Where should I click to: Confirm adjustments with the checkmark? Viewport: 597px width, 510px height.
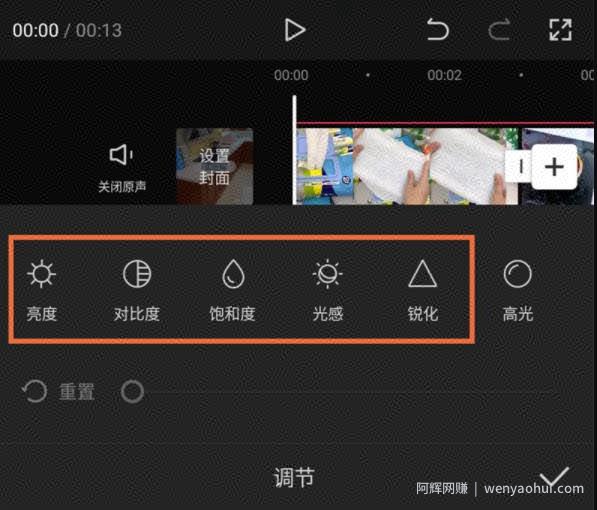click(x=554, y=476)
